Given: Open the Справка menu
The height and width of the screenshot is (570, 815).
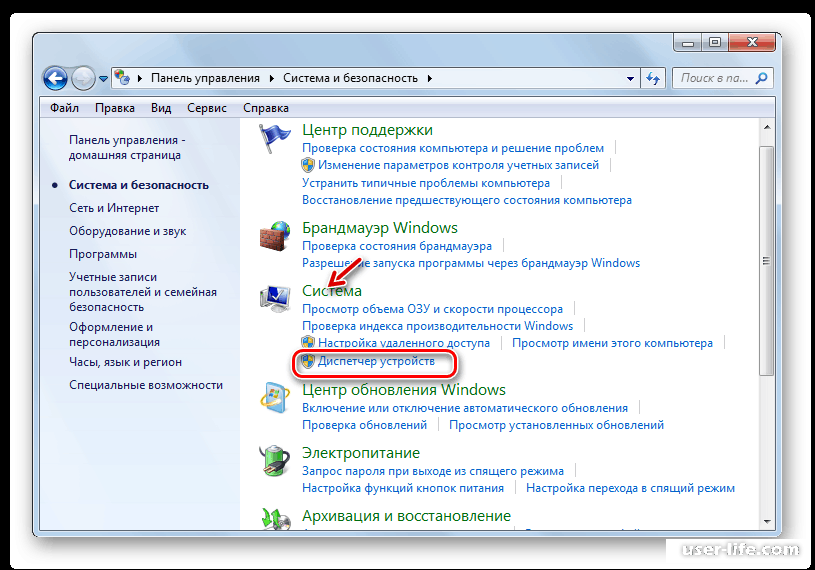Looking at the screenshot, I should 266,108.
